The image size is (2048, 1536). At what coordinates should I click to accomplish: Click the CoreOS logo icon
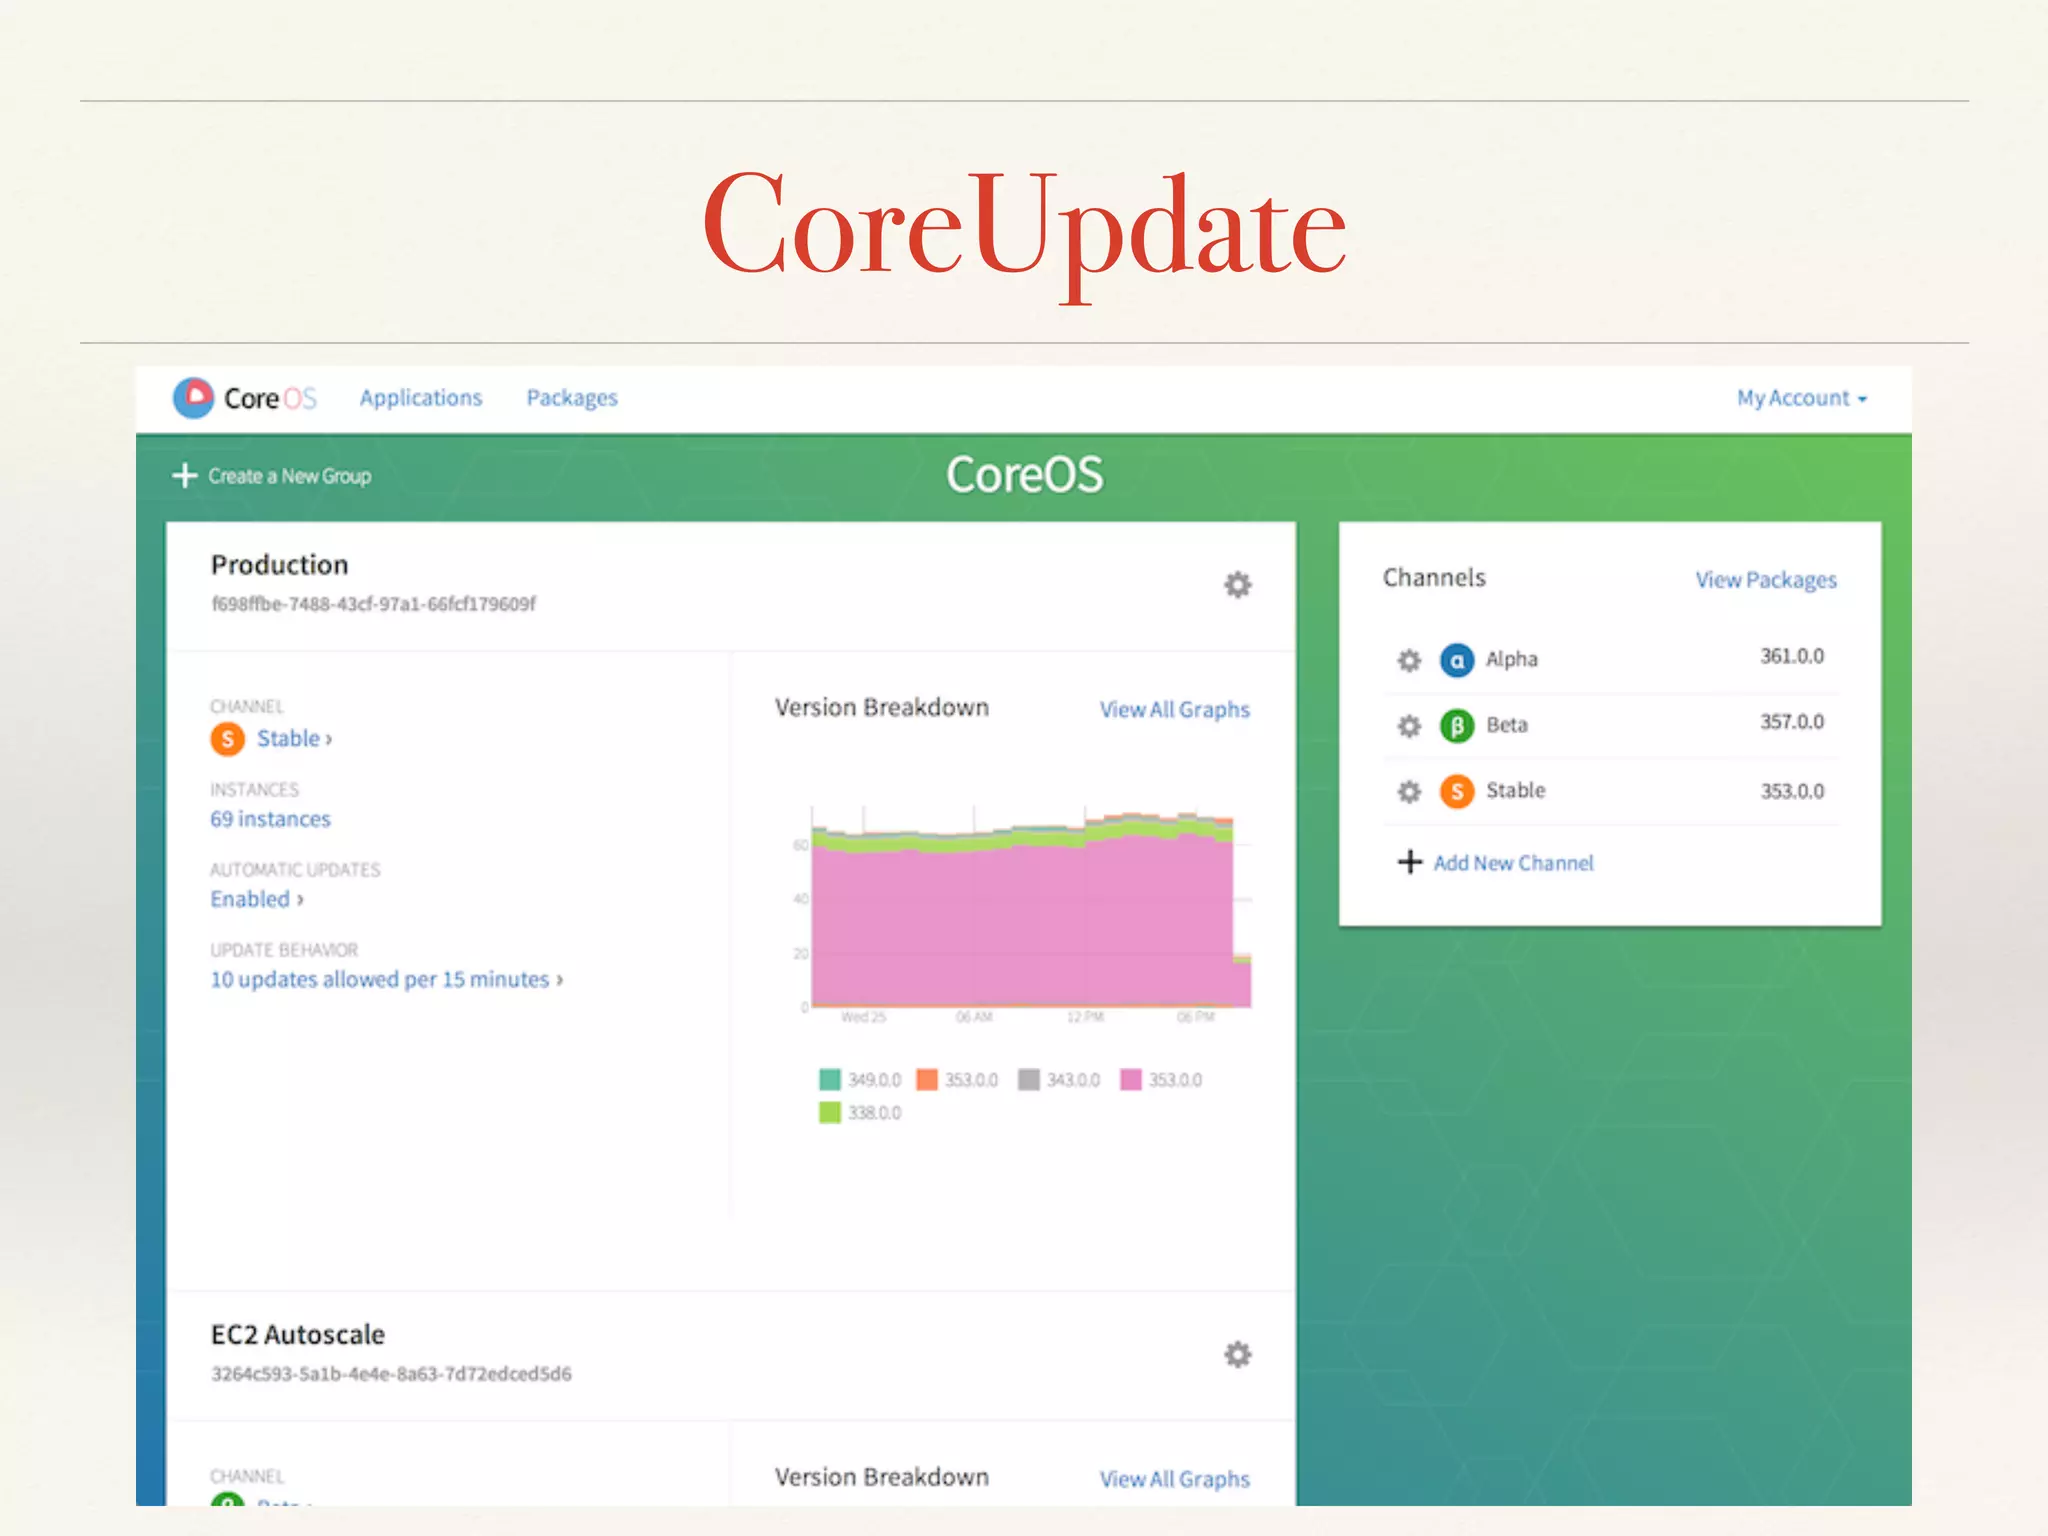pyautogui.click(x=193, y=398)
